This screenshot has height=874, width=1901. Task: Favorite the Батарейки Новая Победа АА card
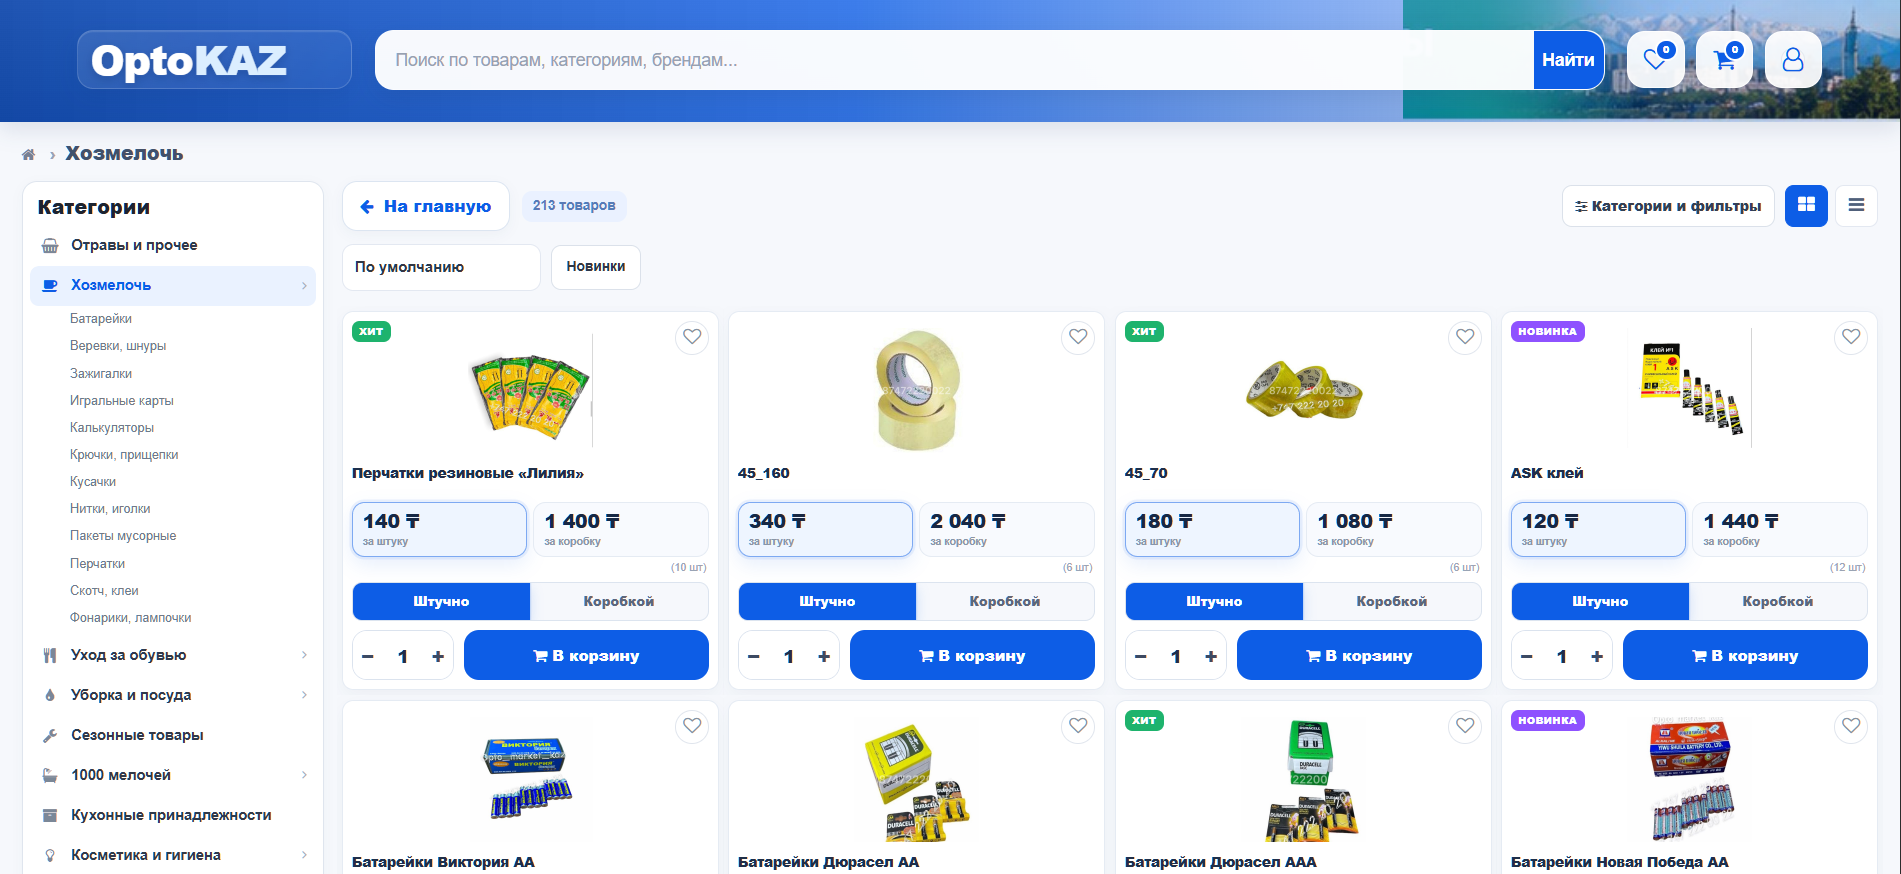pyautogui.click(x=1851, y=726)
